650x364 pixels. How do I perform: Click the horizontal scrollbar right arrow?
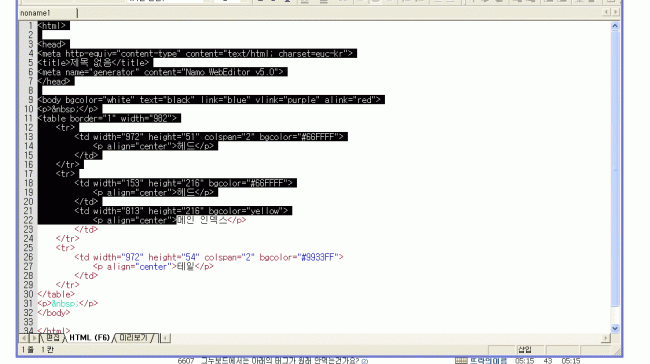(x=606, y=338)
